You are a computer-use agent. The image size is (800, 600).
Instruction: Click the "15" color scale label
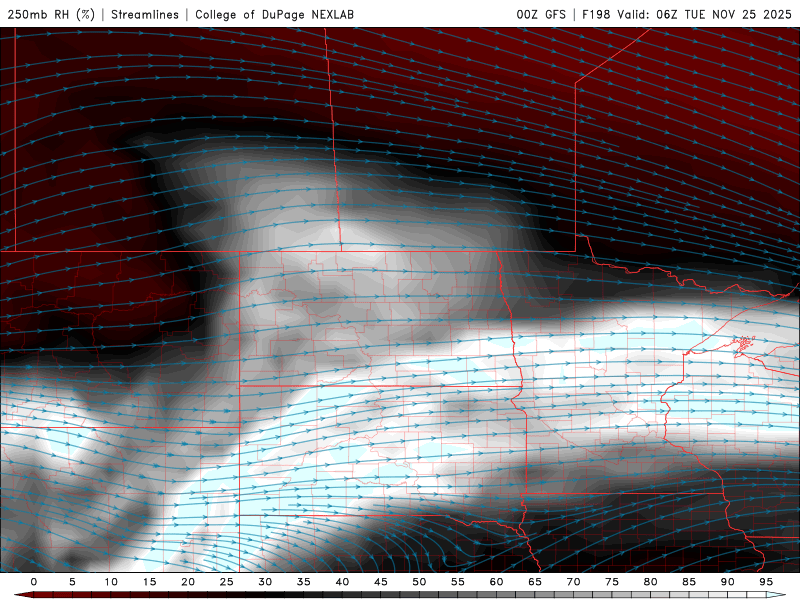[x=149, y=582]
